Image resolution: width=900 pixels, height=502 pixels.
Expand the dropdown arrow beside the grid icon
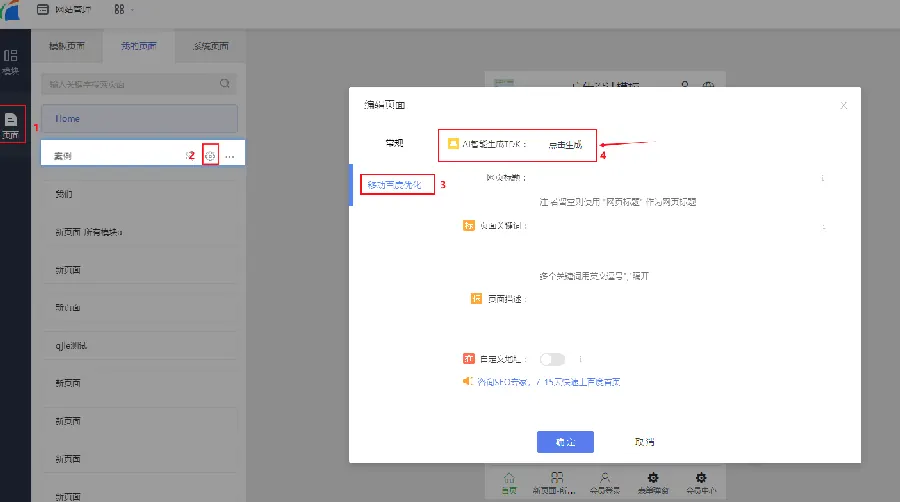click(x=133, y=10)
